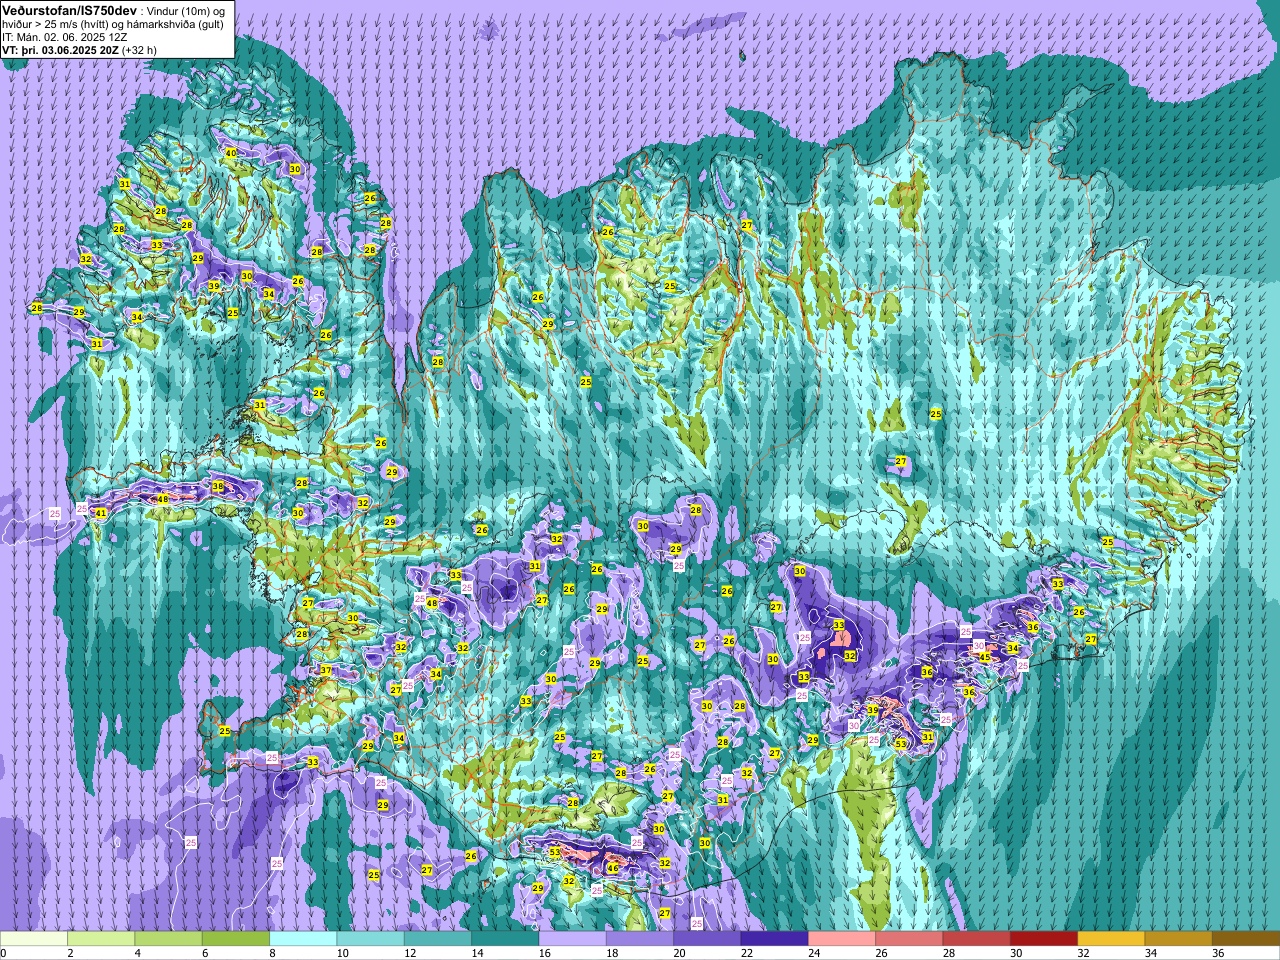The image size is (1280, 960).
Task: Click the 'IT: Mán. 02. 06. 2025 12Z' line
Action: point(63,37)
